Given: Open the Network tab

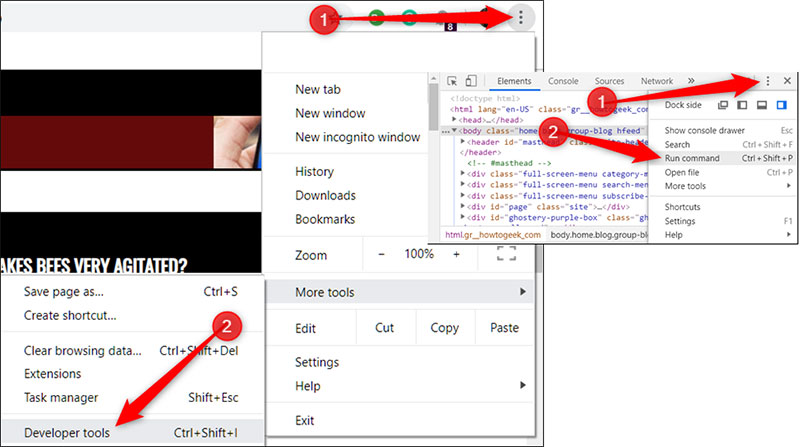Looking at the screenshot, I should coord(656,81).
